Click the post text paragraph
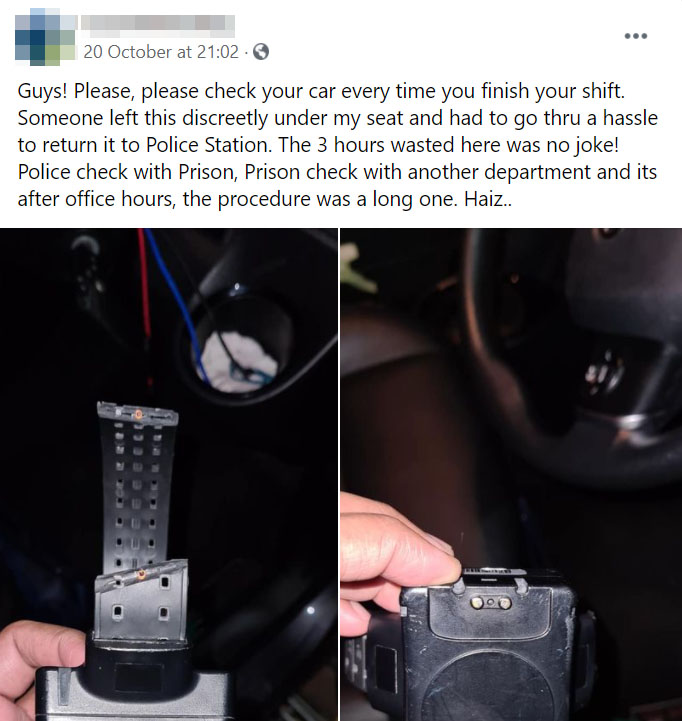 (338, 145)
